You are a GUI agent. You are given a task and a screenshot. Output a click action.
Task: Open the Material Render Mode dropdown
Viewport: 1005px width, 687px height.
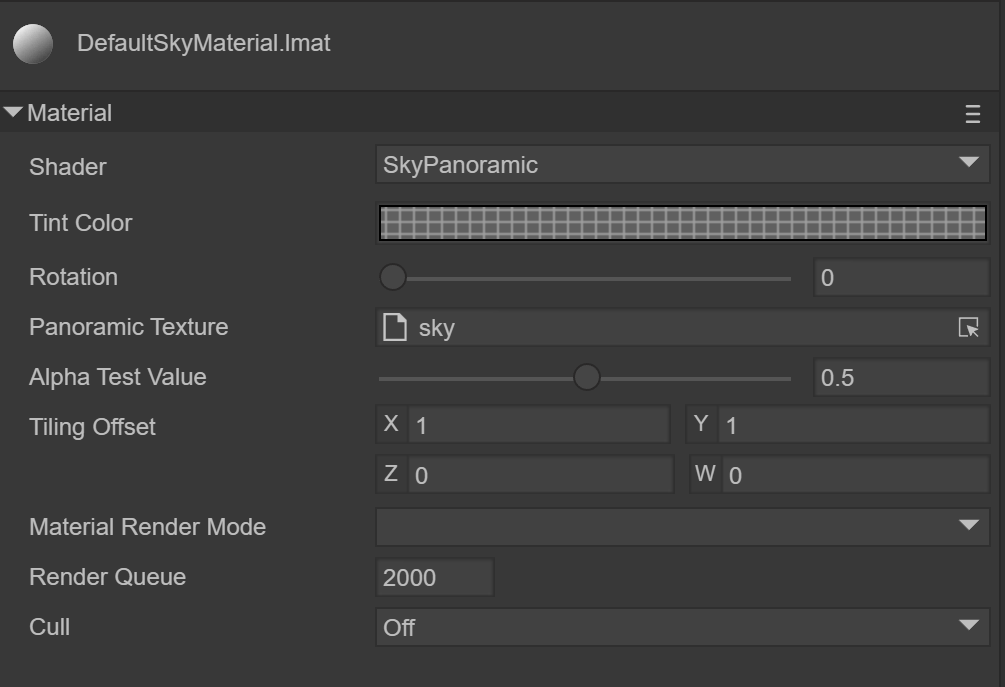[x=682, y=527]
